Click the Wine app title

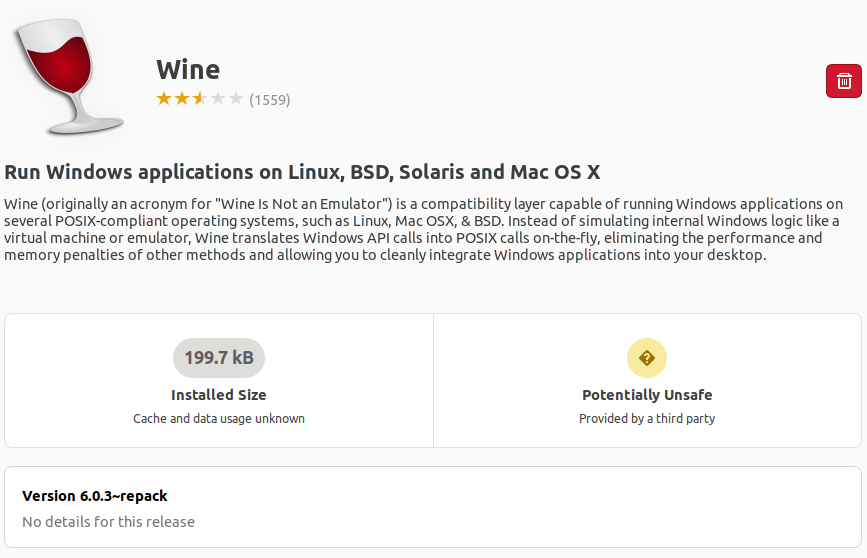(188, 70)
